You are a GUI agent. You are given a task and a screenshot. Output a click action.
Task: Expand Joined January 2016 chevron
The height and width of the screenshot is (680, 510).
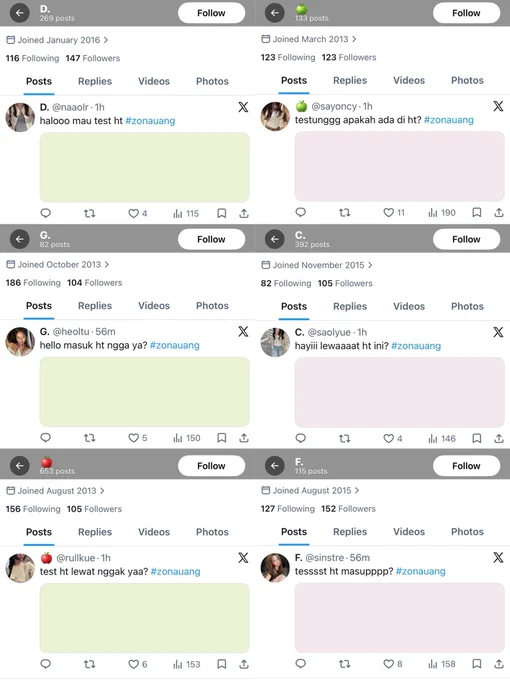106,40
